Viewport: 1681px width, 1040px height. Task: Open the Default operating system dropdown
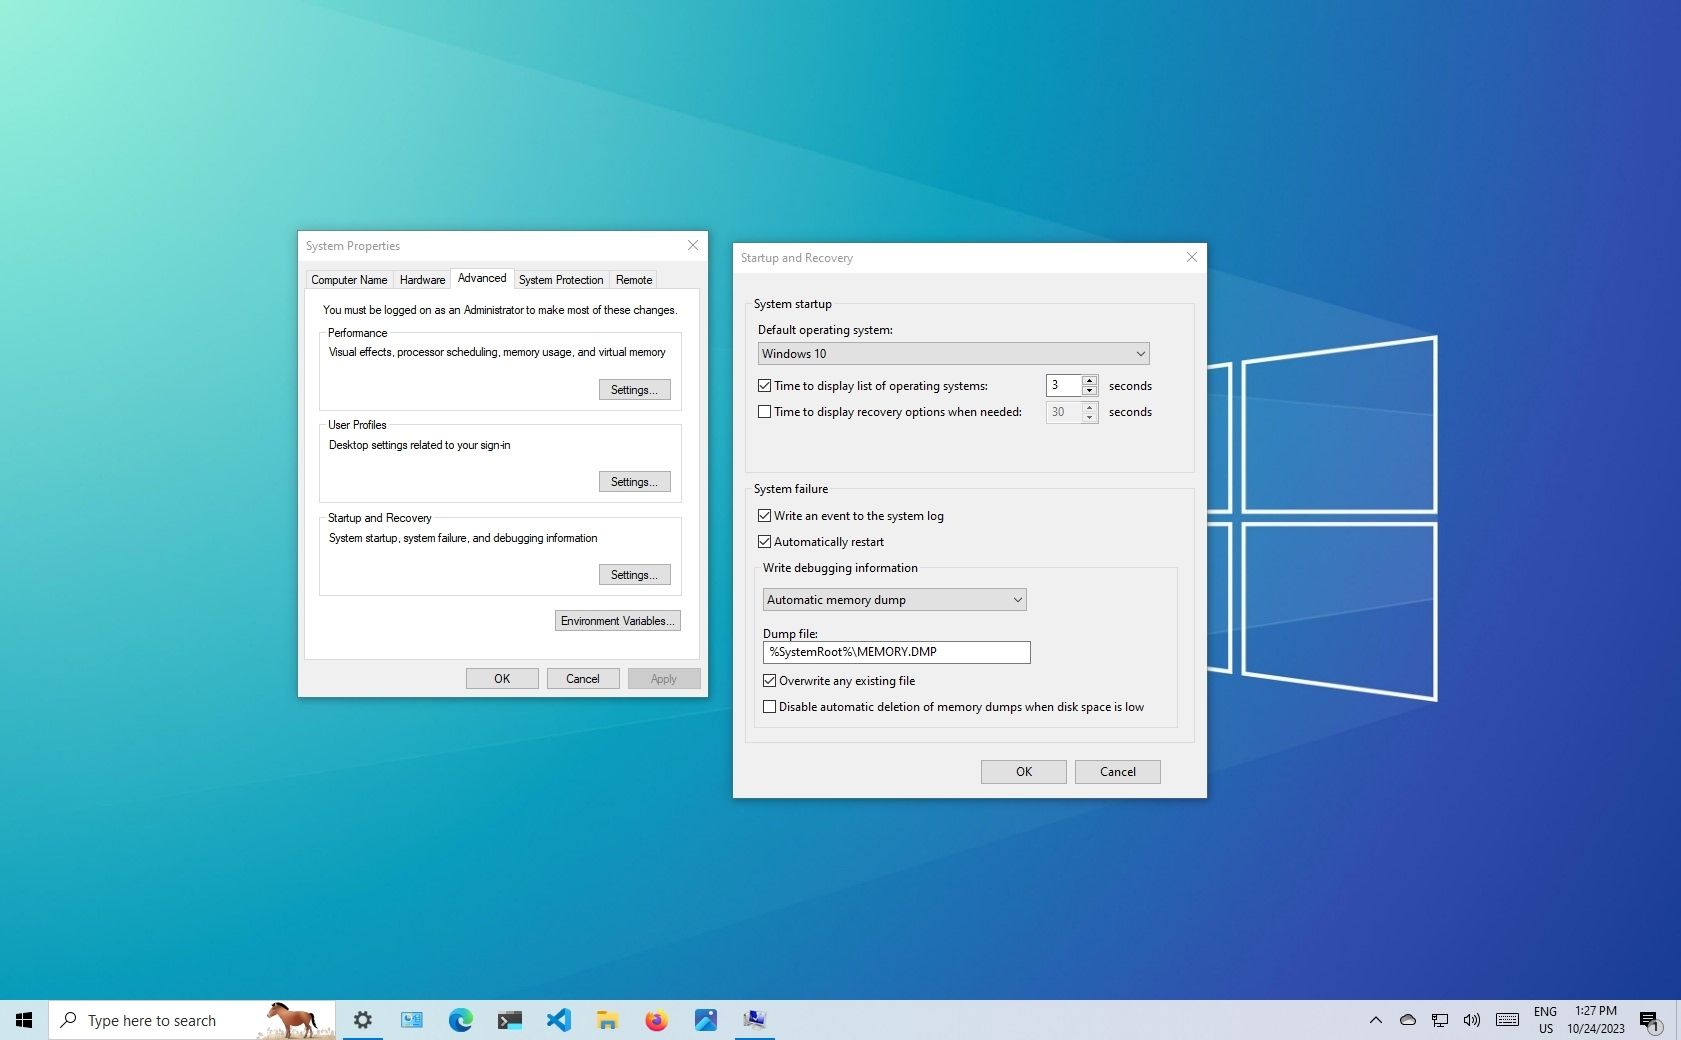(1140, 353)
